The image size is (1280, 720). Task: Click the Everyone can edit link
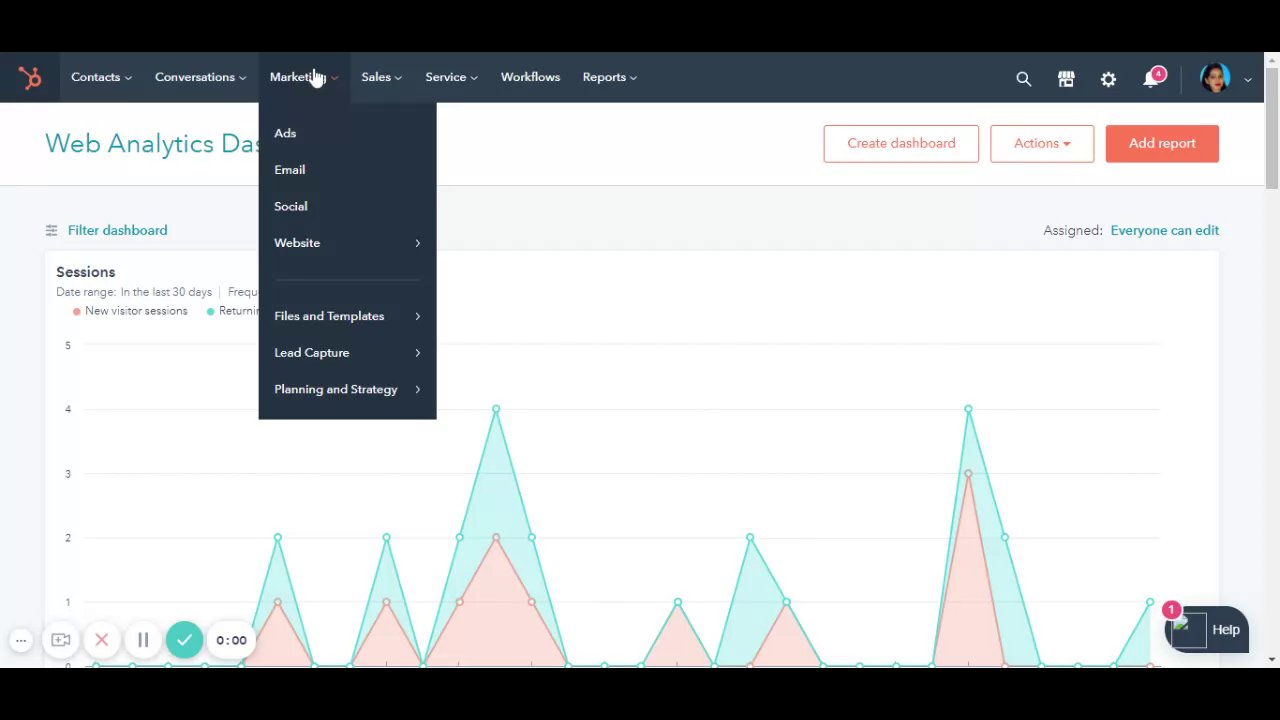tap(1164, 230)
